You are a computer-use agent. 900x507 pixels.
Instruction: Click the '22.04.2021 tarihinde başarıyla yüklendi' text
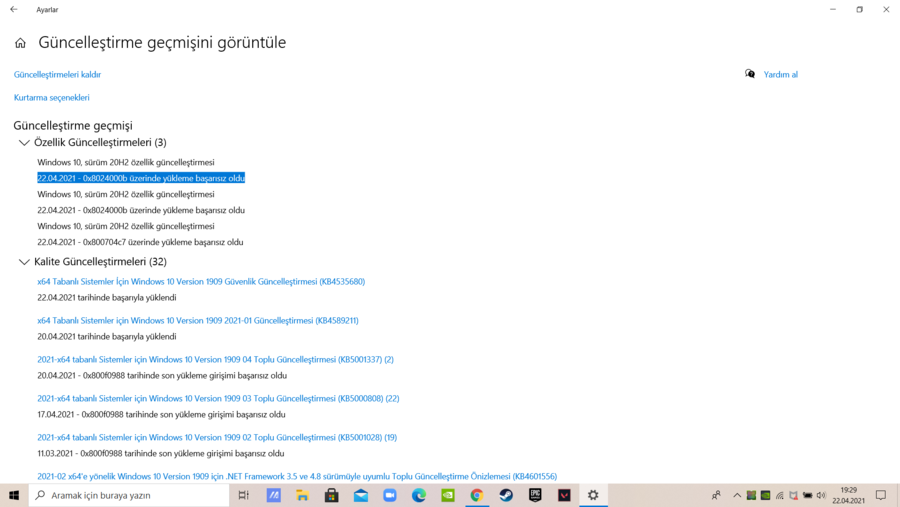coord(107,297)
